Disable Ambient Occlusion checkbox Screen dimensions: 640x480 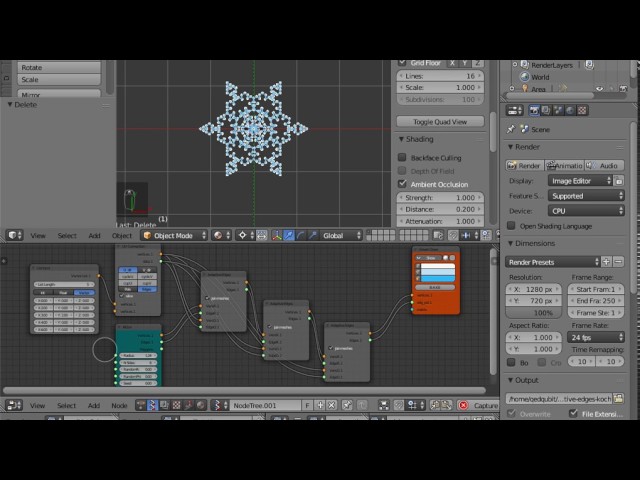(x=402, y=184)
